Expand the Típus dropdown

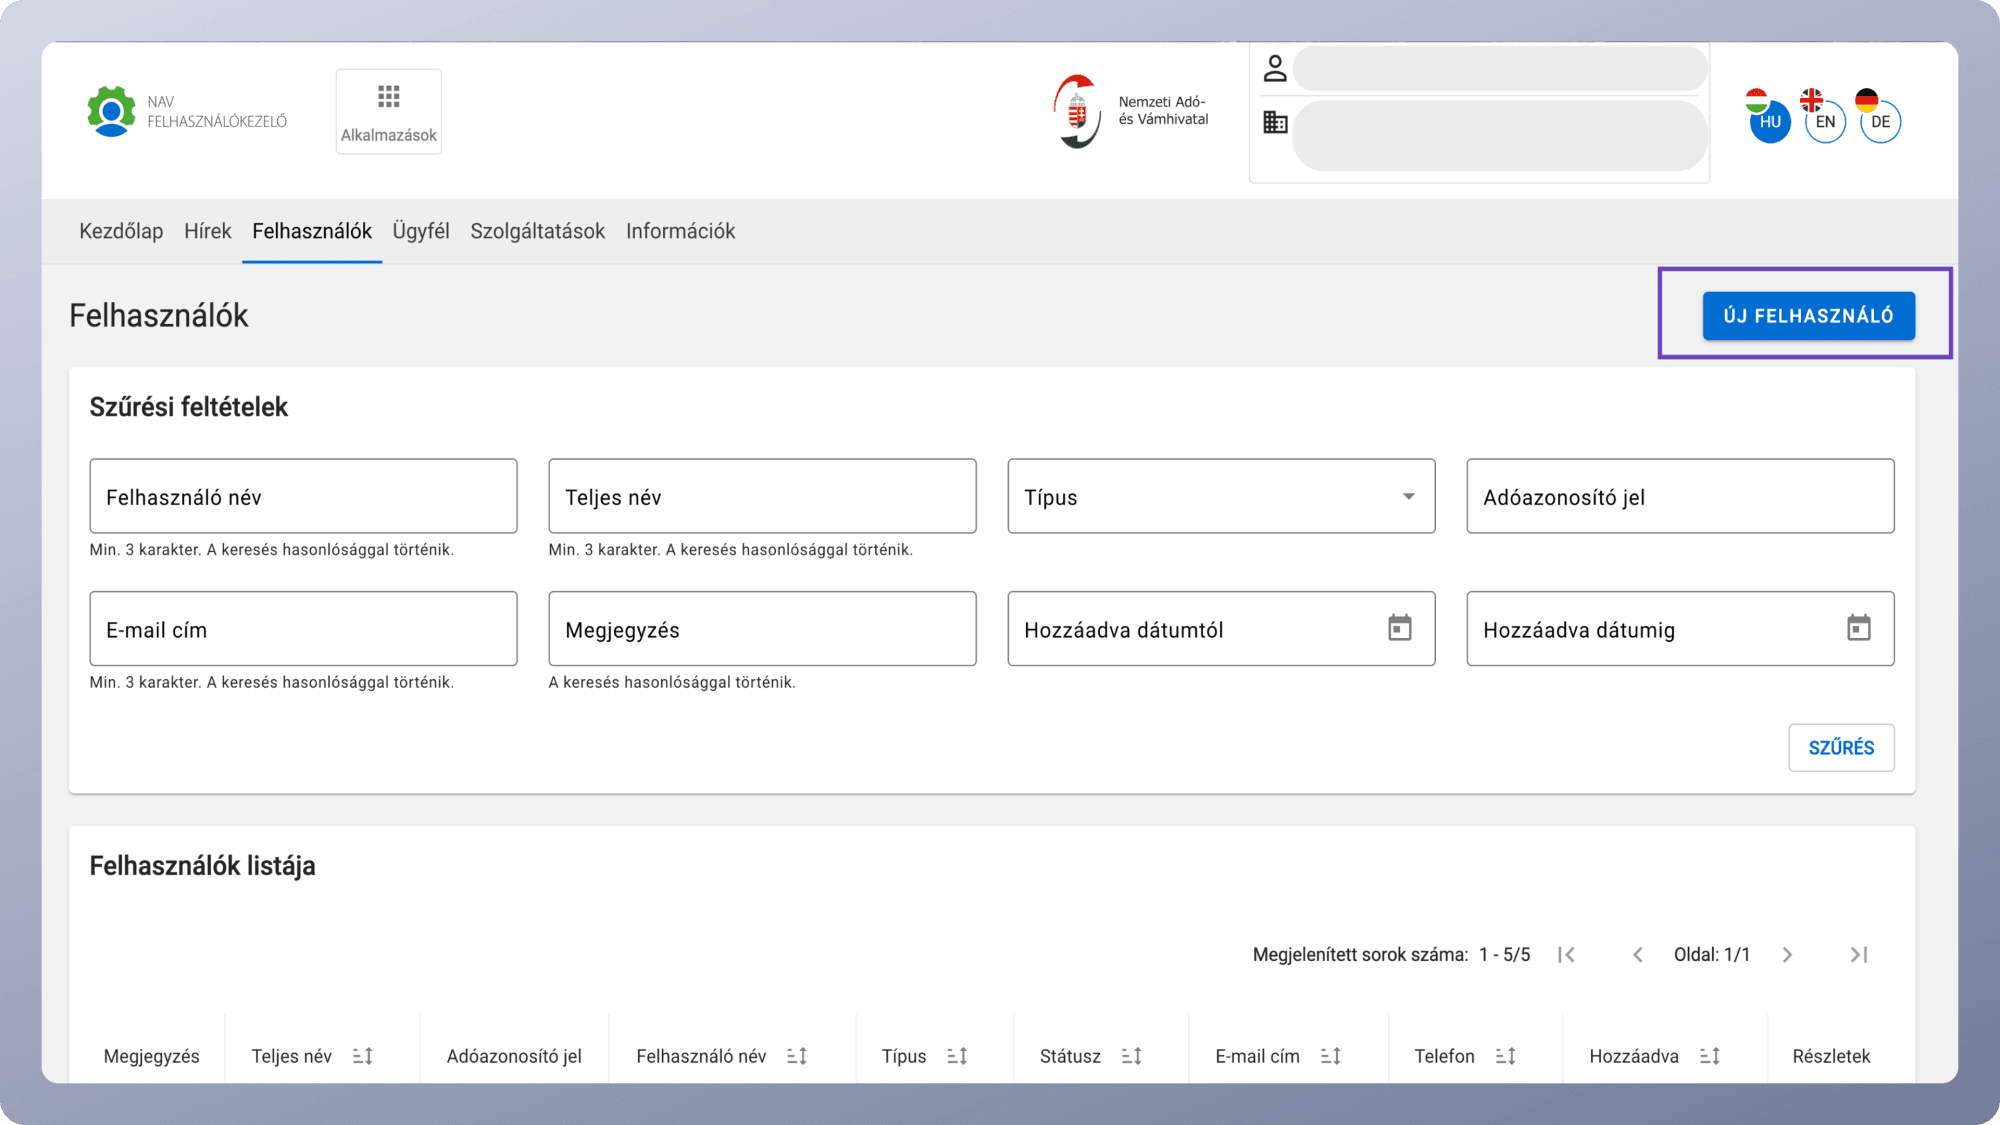click(1221, 496)
